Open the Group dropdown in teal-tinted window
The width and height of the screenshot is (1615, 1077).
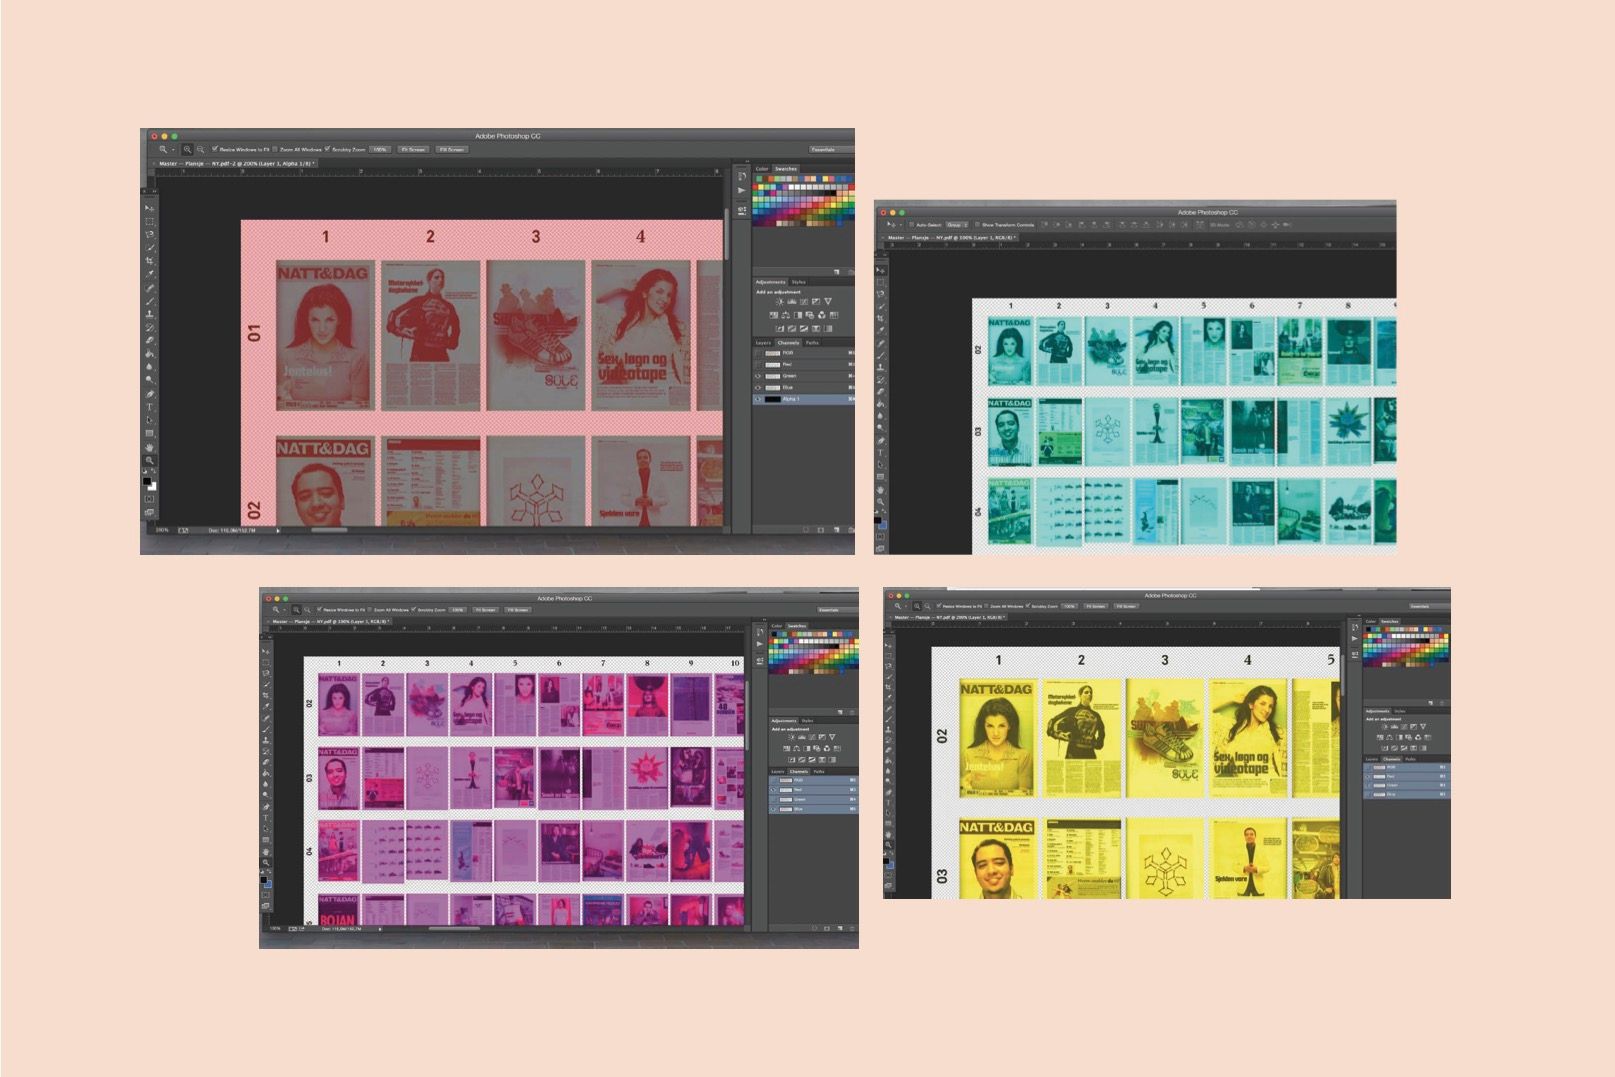point(957,225)
